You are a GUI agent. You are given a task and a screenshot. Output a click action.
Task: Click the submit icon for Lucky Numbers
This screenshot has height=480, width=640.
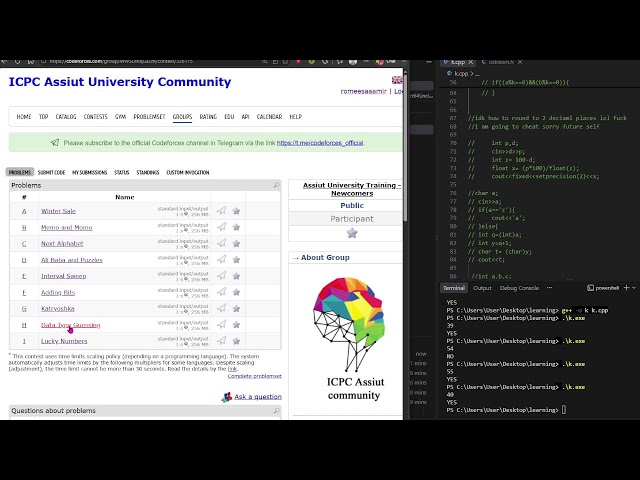[x=221, y=340]
